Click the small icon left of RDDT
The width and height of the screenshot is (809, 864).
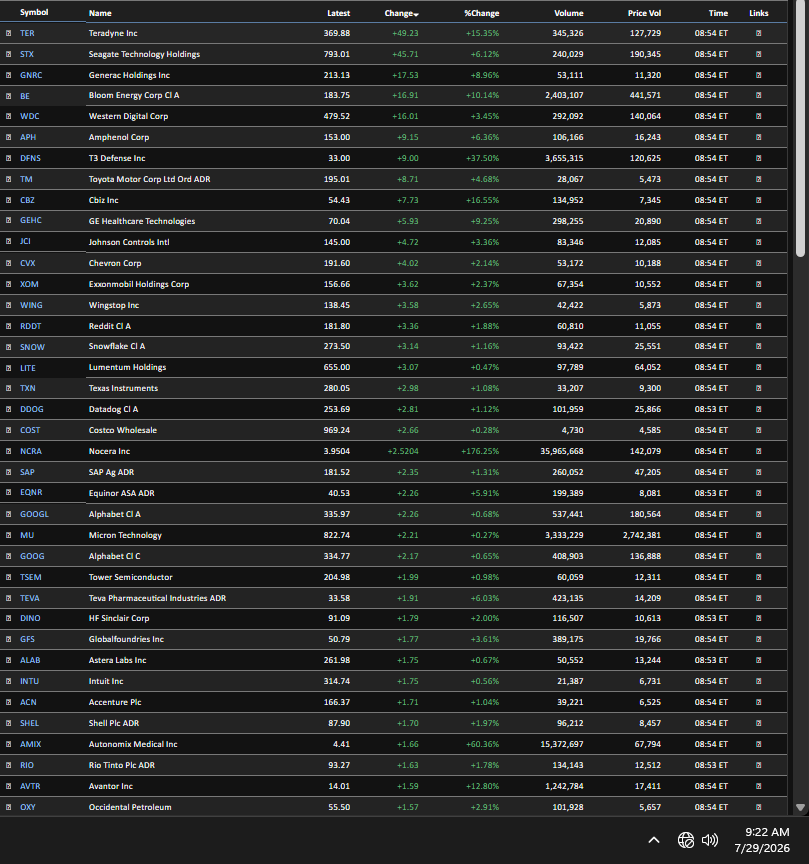8,326
